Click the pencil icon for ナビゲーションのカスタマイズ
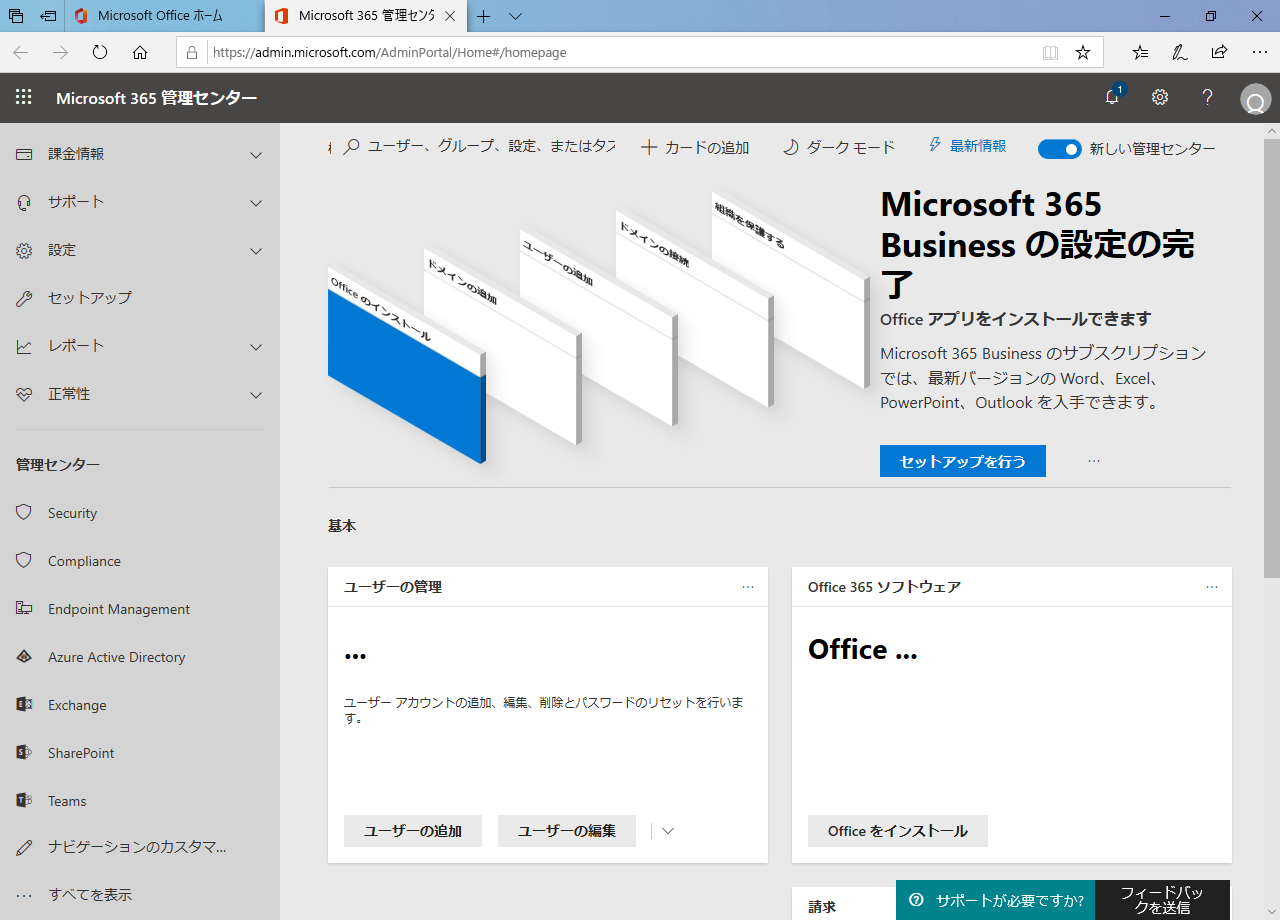1280x920 pixels. [24, 848]
